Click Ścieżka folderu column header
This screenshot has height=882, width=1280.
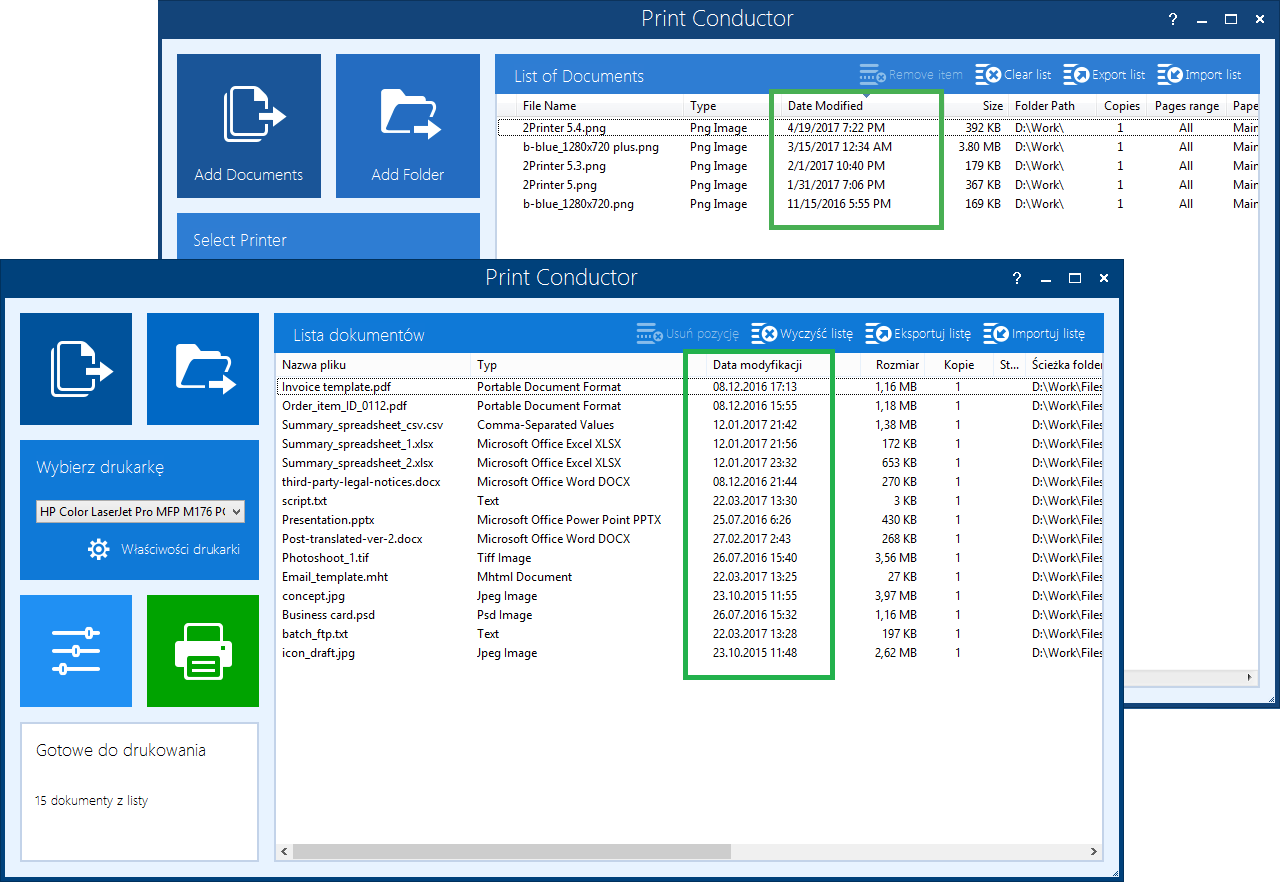click(x=1066, y=365)
